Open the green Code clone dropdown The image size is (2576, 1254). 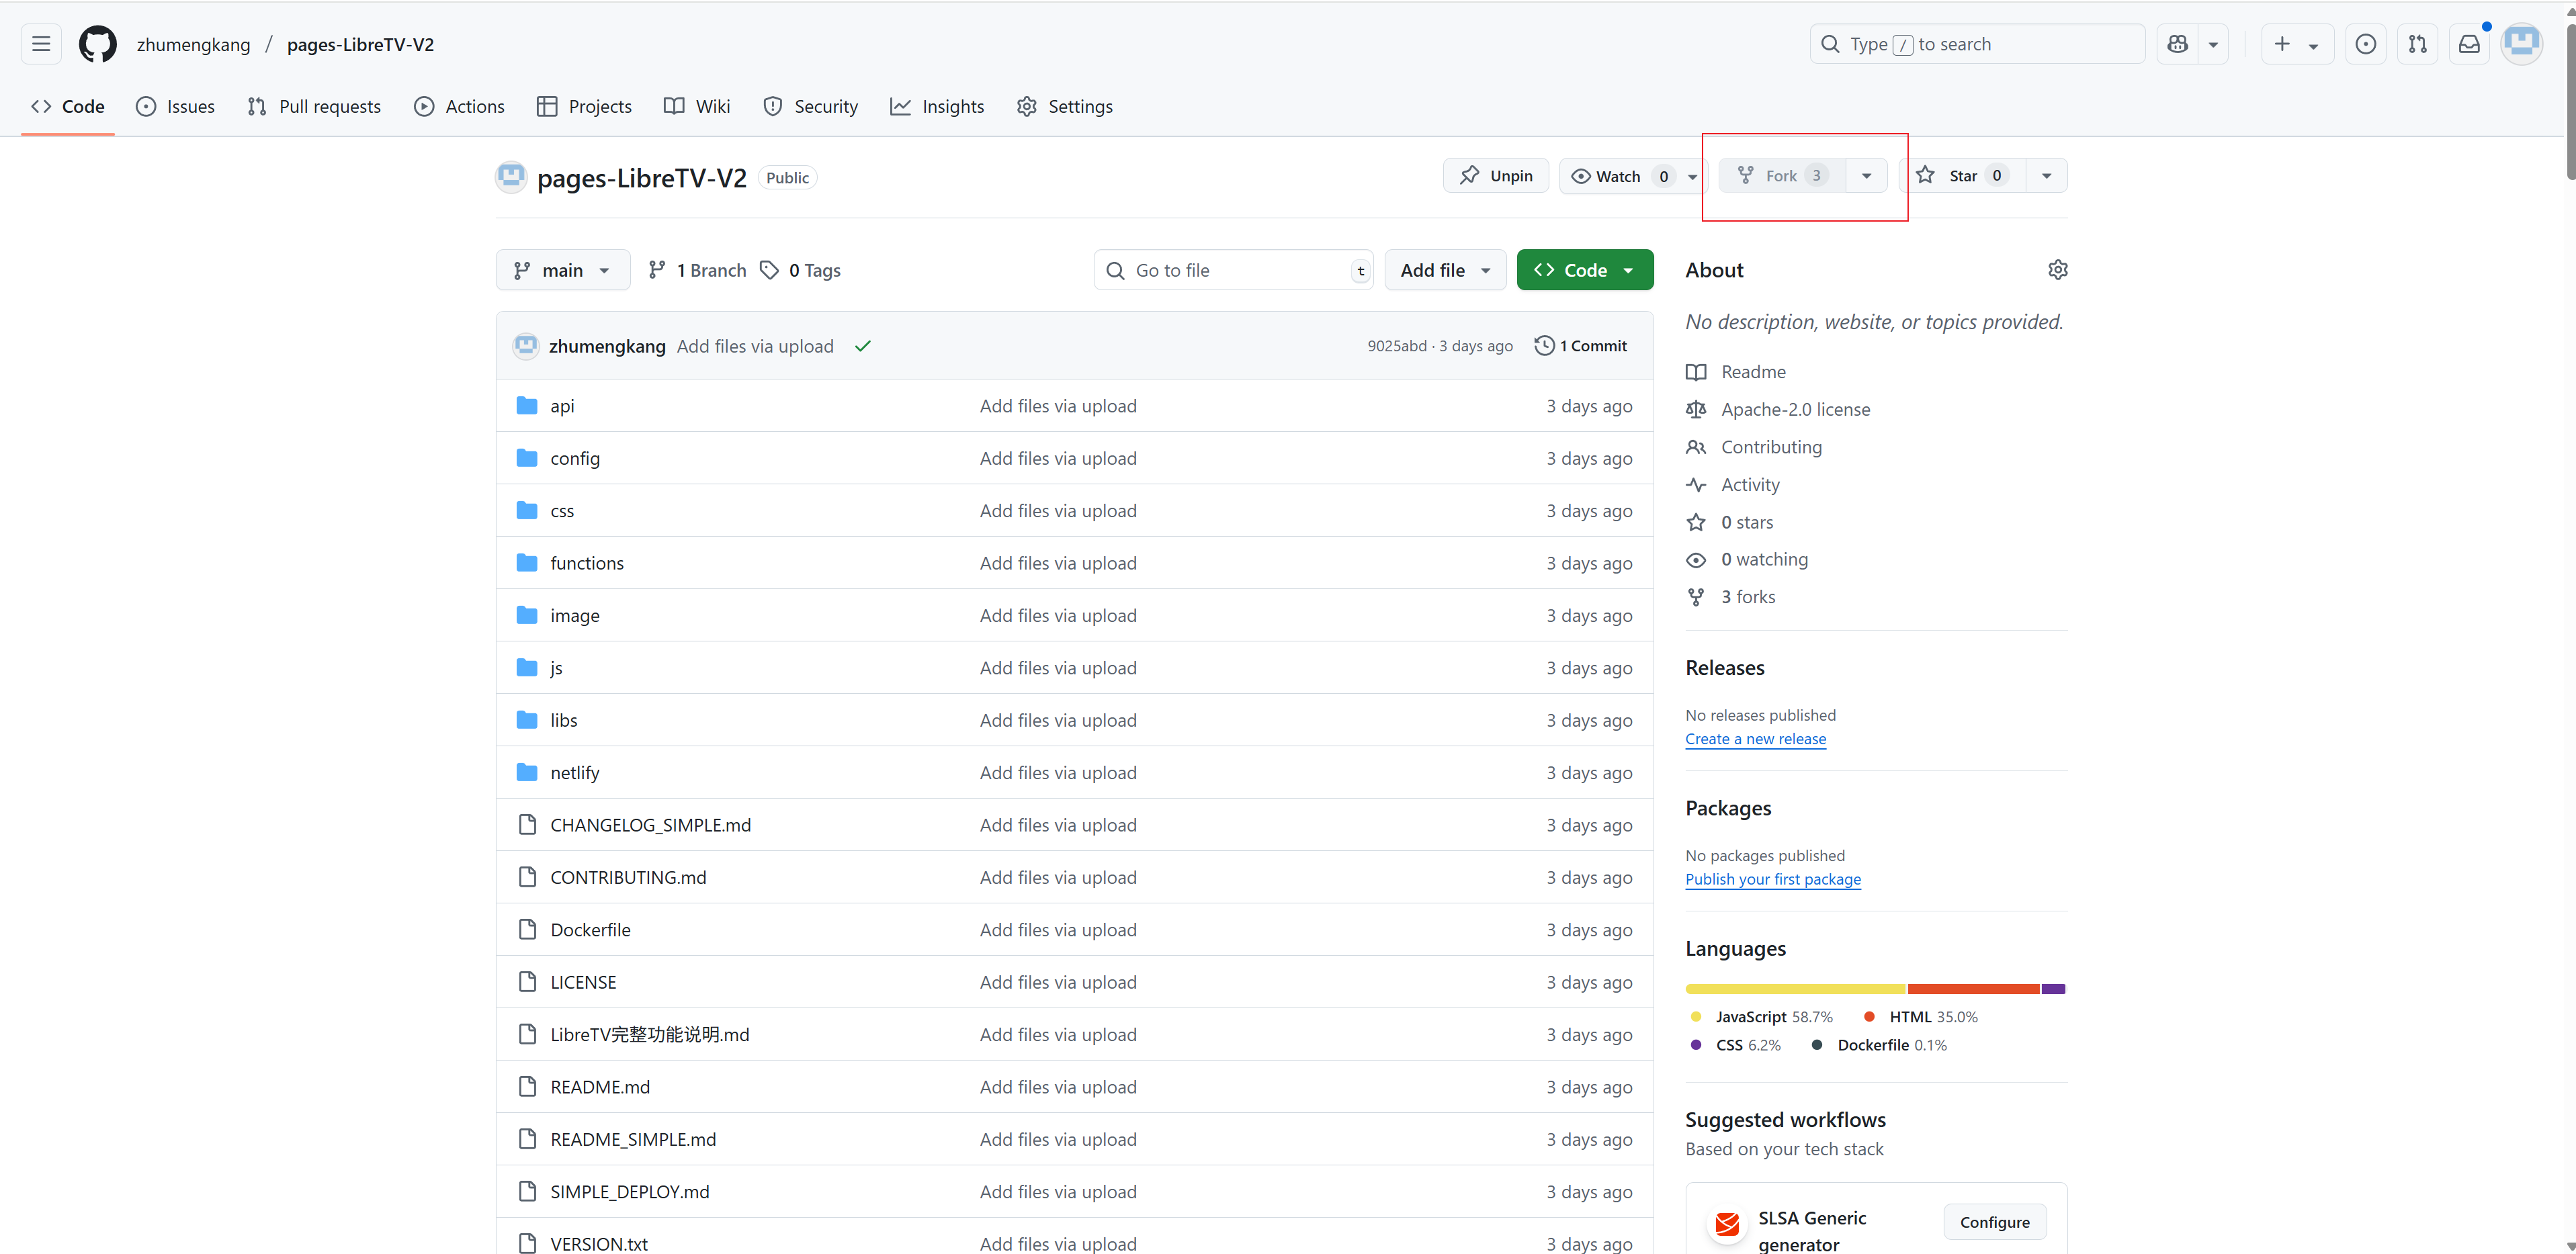[x=1585, y=270]
